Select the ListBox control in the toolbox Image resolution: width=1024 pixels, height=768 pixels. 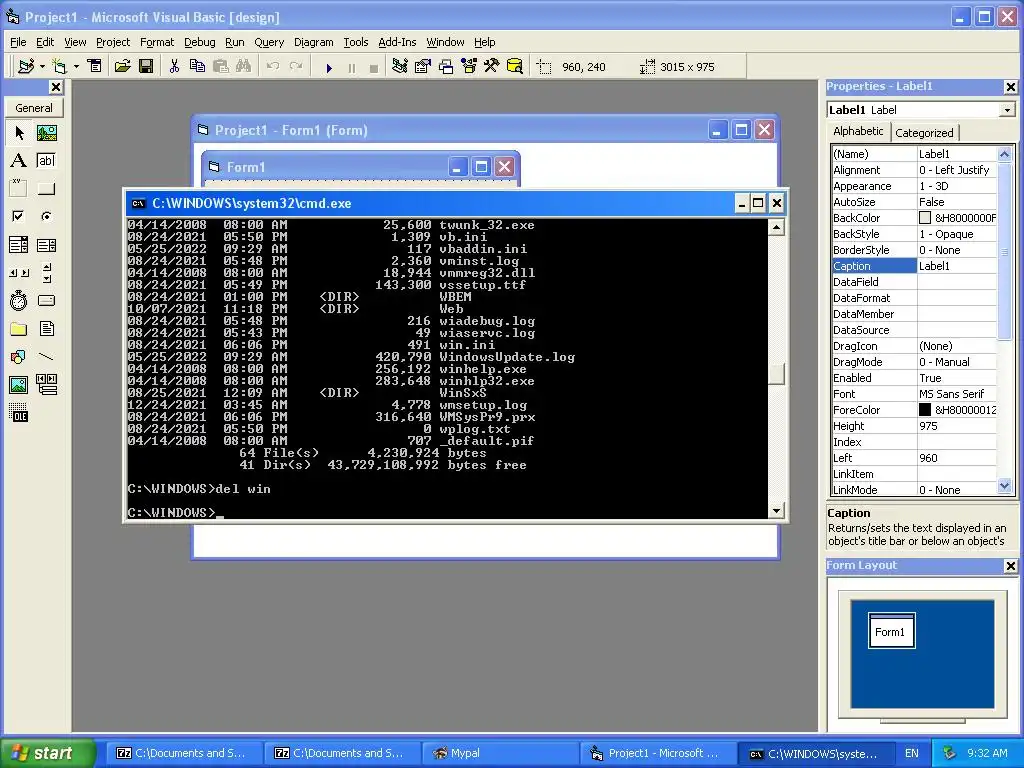[x=46, y=245]
